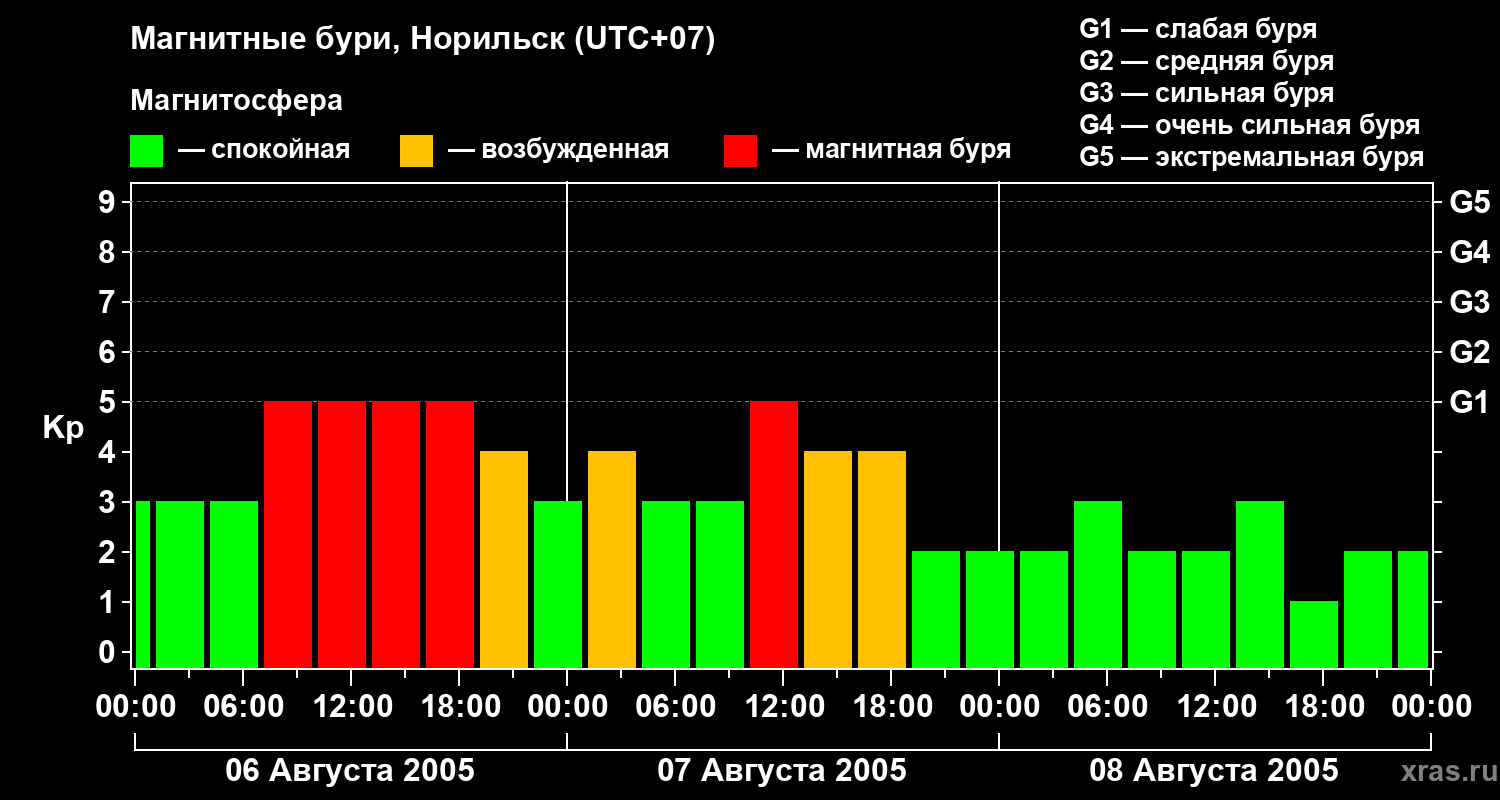
Task: Click the Kp 3 bar after 12:00 on 08 Августа
Action: point(1260,584)
